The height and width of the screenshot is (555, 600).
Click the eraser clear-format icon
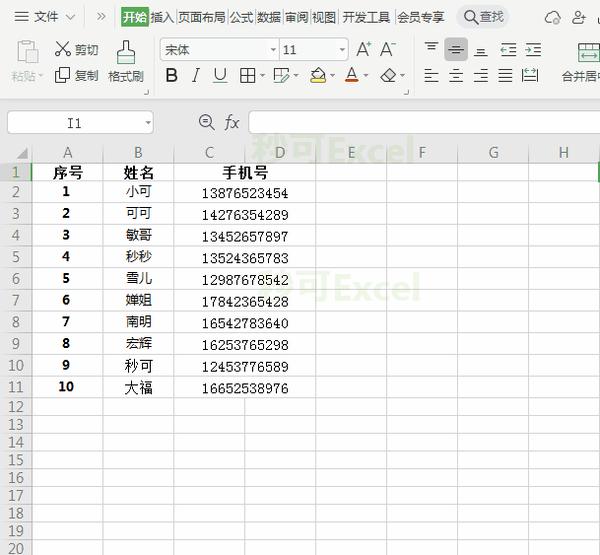click(388, 75)
